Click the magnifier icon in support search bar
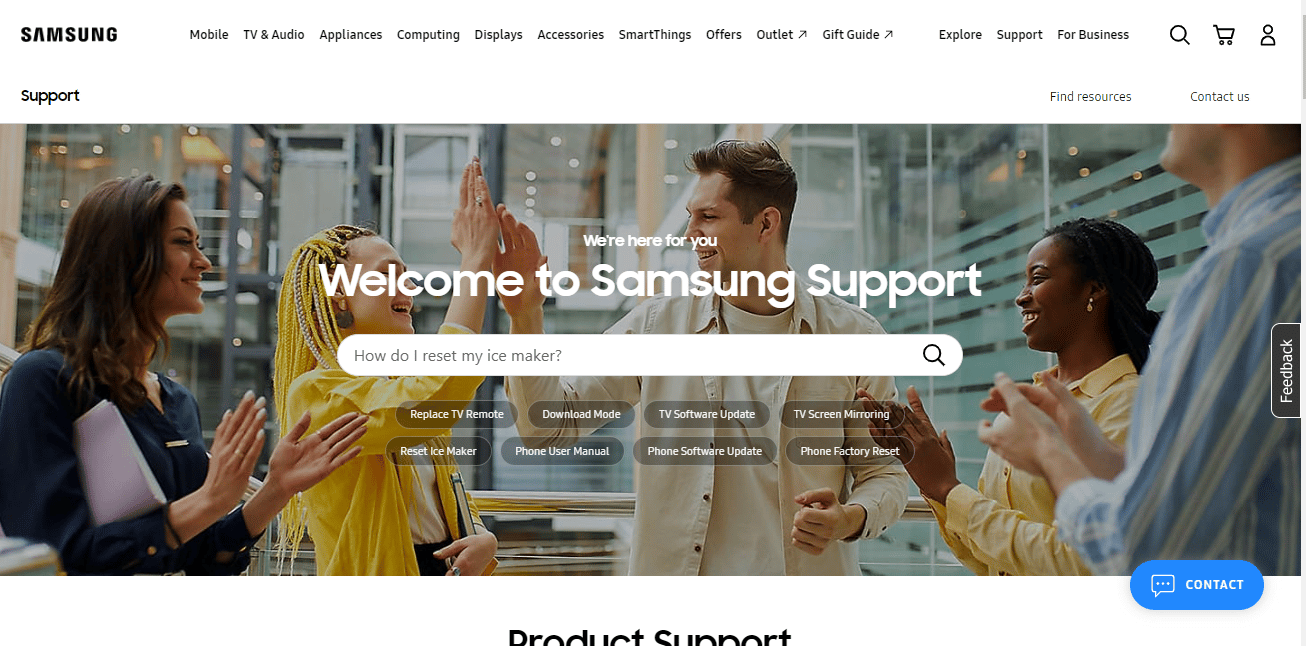The width and height of the screenshot is (1306, 646). 934,355
